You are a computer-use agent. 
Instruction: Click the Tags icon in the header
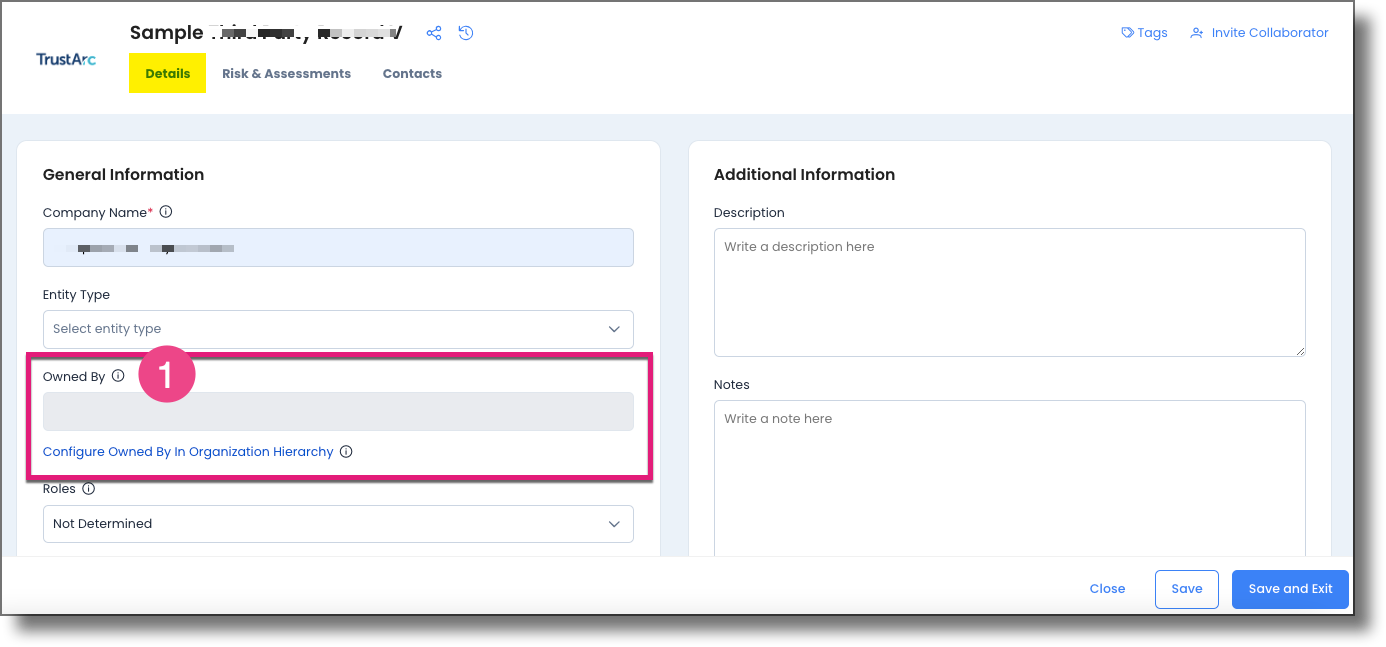click(x=1128, y=33)
